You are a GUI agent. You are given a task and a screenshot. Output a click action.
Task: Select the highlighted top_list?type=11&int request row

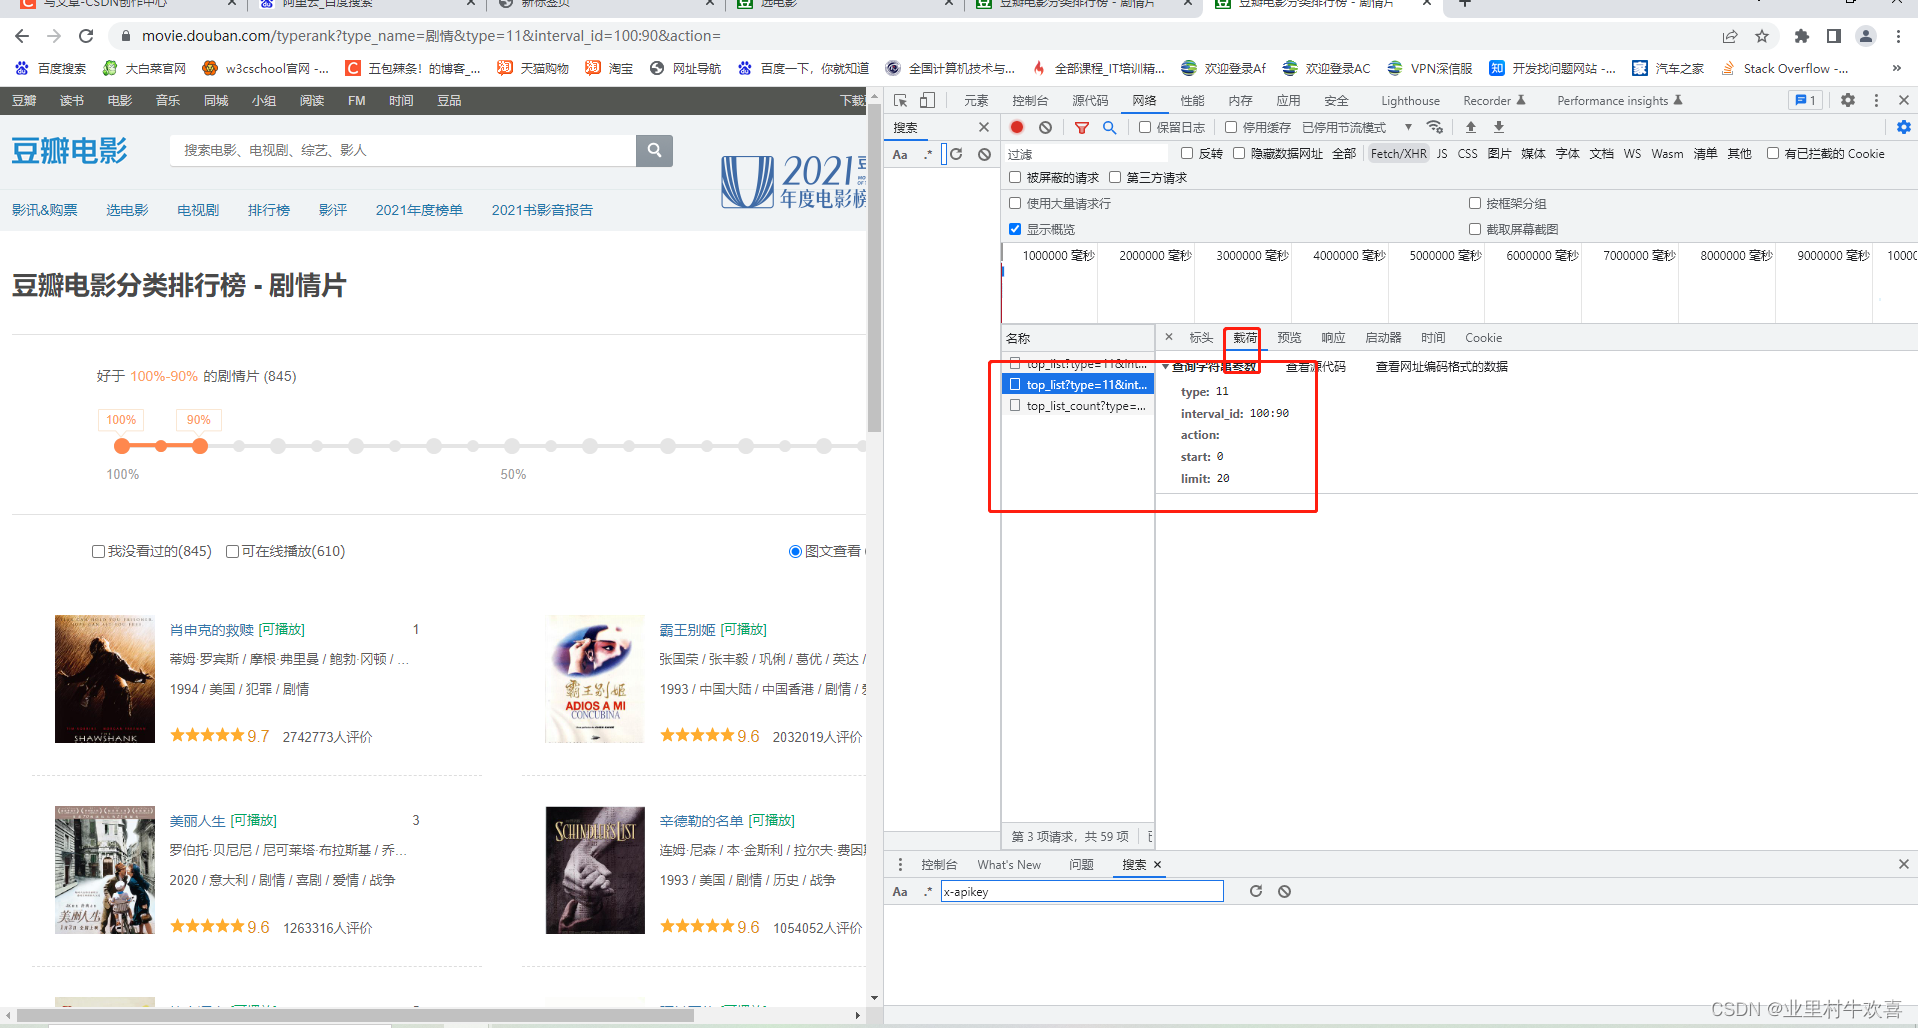(x=1078, y=385)
